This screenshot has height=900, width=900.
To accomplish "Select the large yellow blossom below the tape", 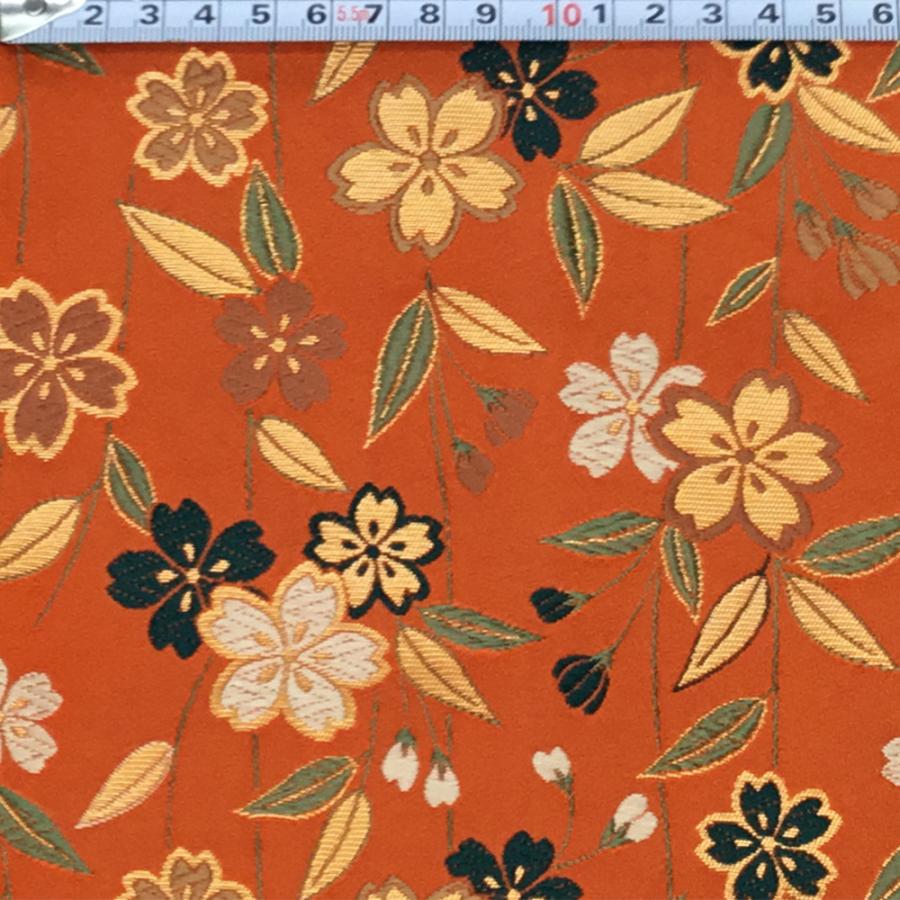I will 428,165.
